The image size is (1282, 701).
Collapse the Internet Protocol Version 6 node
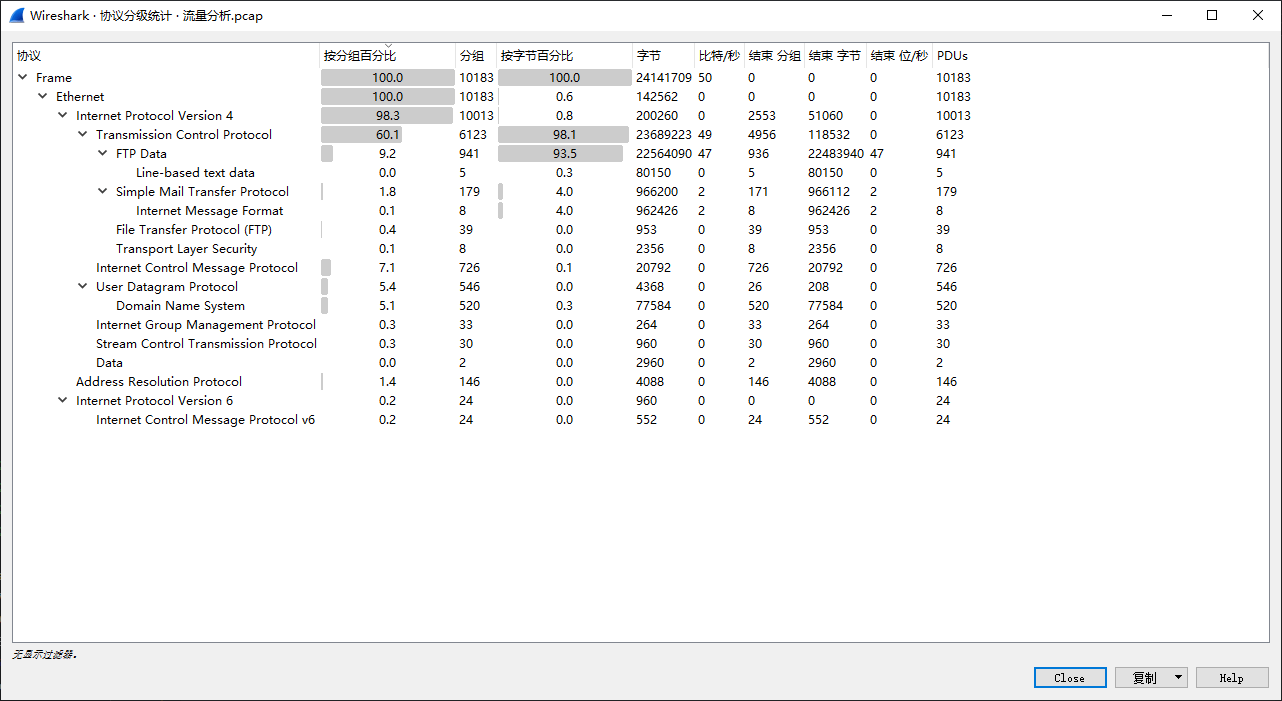[x=63, y=400]
